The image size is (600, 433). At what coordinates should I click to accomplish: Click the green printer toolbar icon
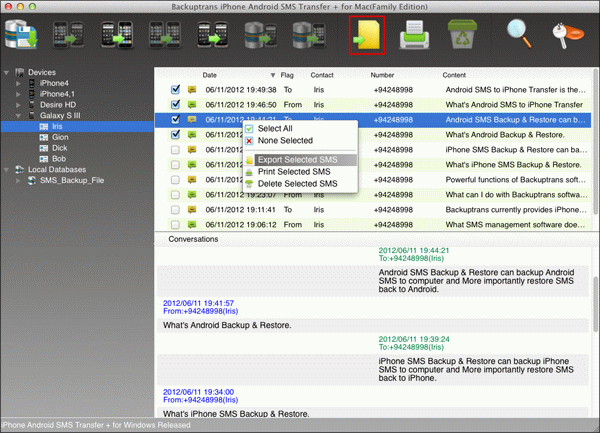click(x=414, y=35)
